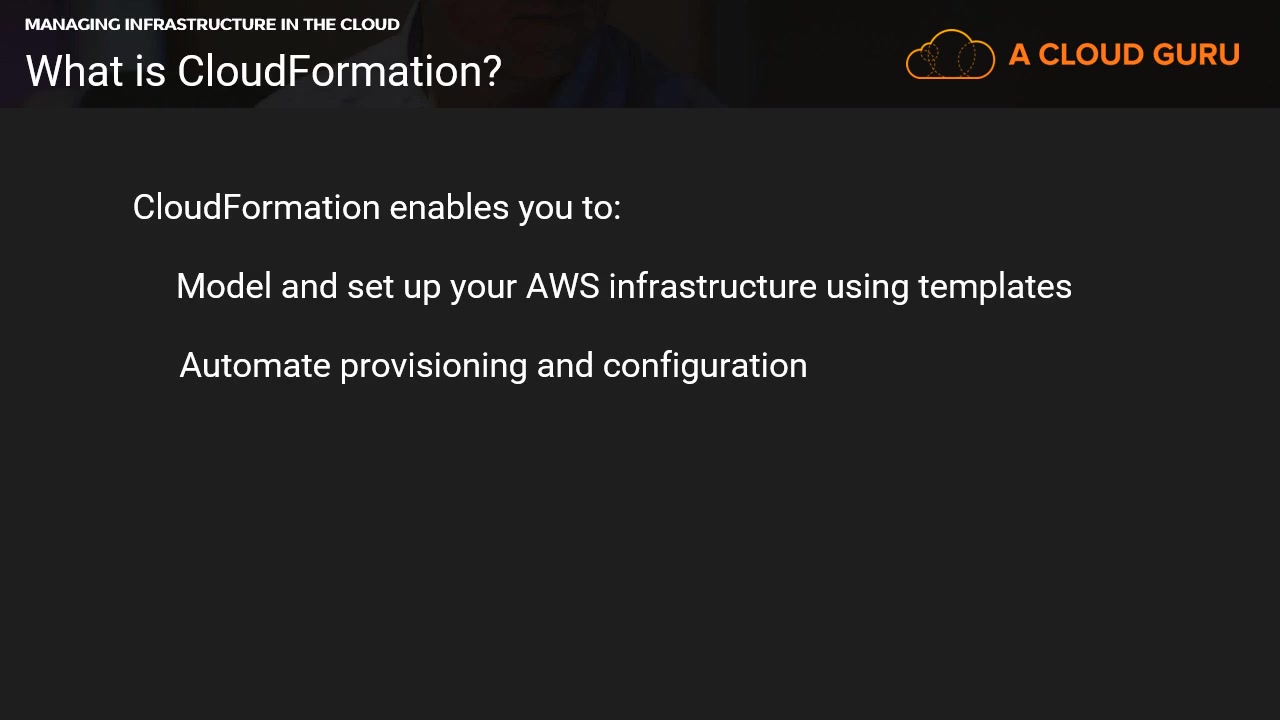This screenshot has width=1280, height=720.
Task: Click the word "Model" starting the first bullet
Action: click(x=224, y=287)
